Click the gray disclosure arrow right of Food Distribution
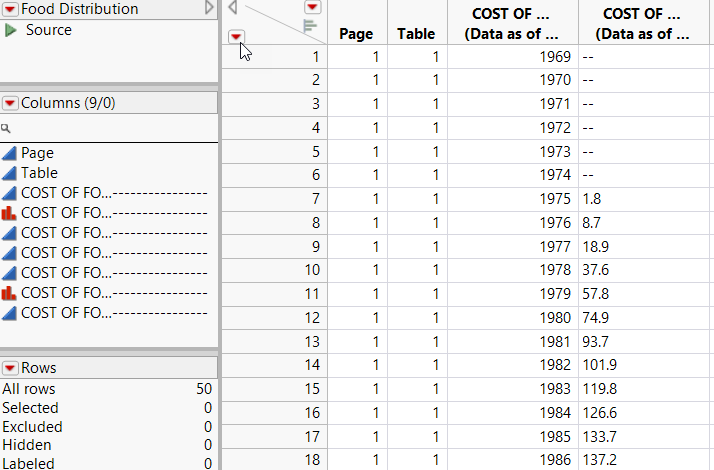 click(x=208, y=8)
